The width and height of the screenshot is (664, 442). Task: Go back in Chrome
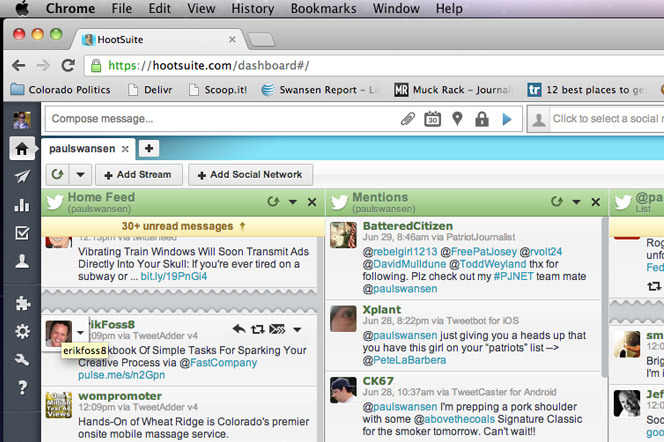pos(19,66)
